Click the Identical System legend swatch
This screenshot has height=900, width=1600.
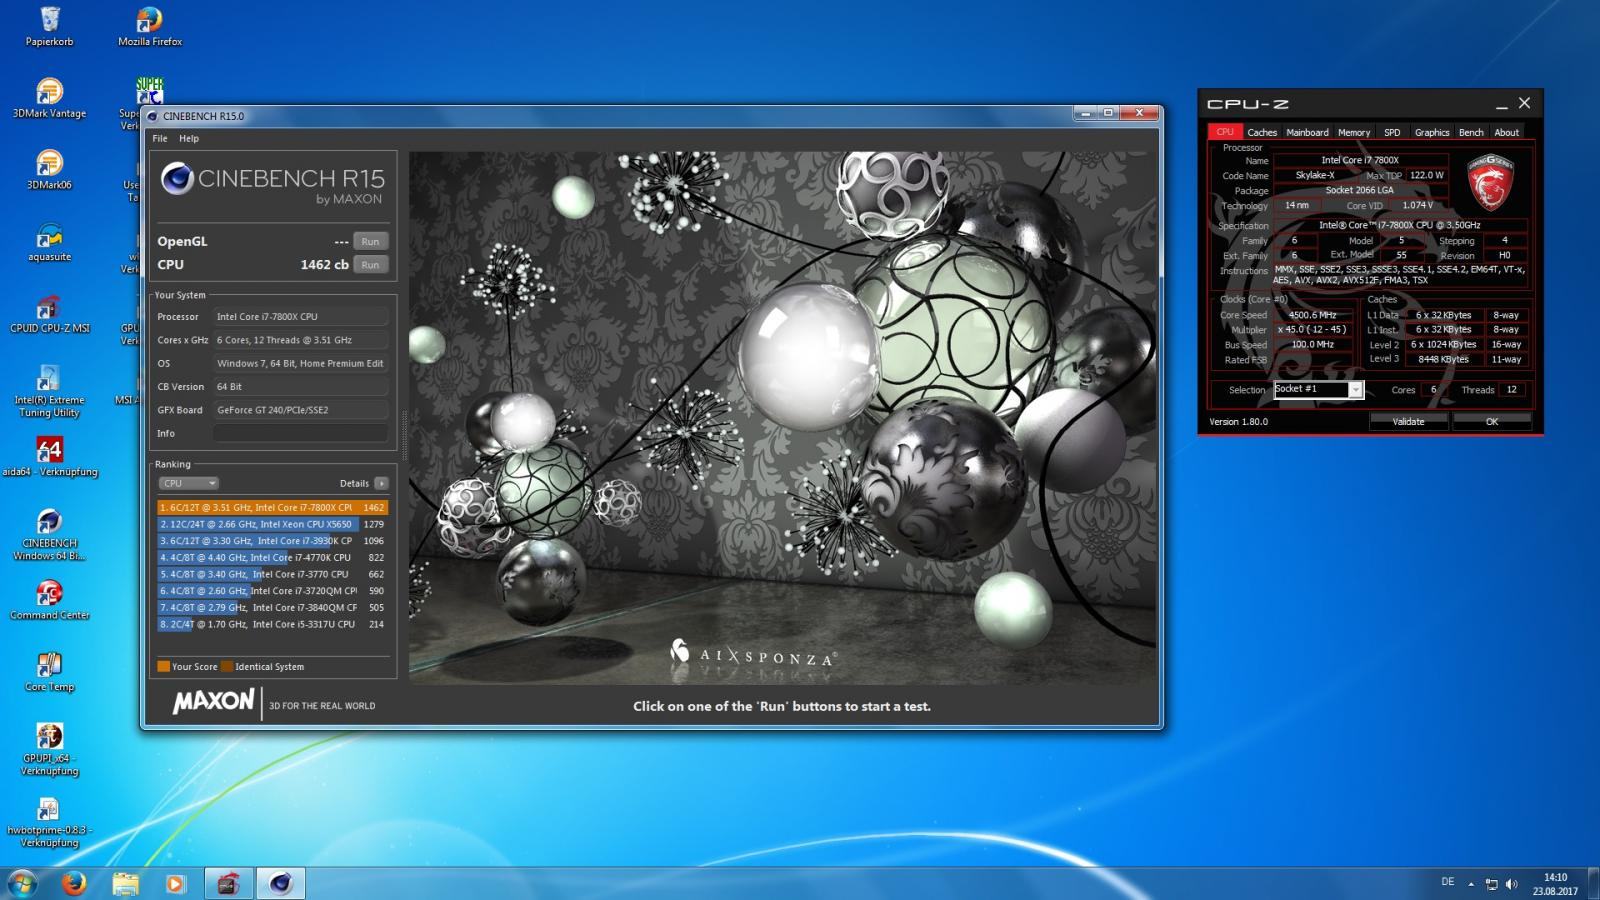227,667
